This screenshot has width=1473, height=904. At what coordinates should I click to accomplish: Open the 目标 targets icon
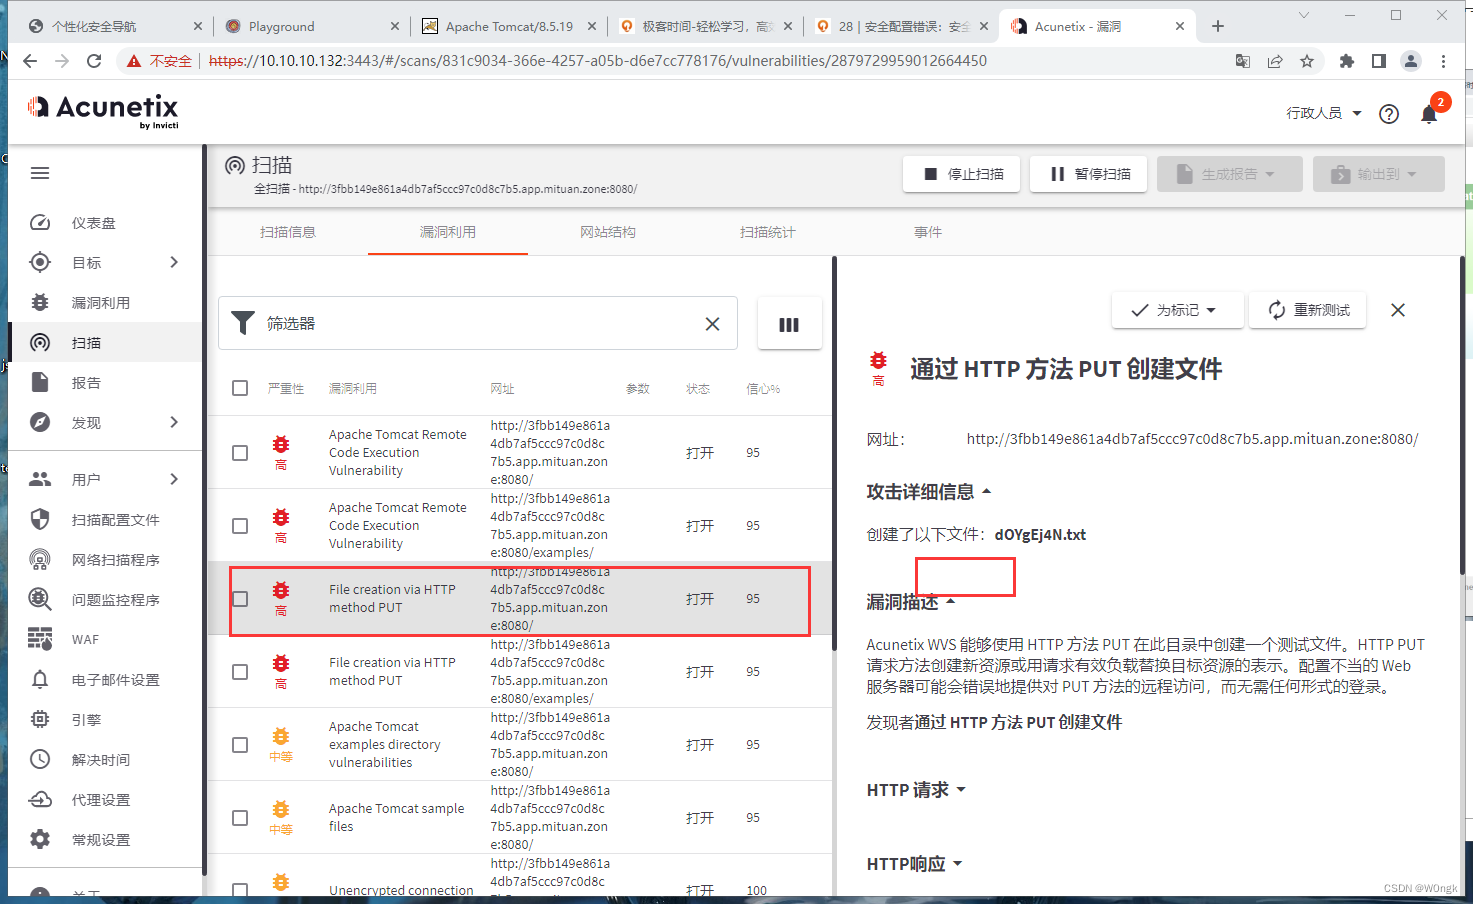[x=40, y=262]
